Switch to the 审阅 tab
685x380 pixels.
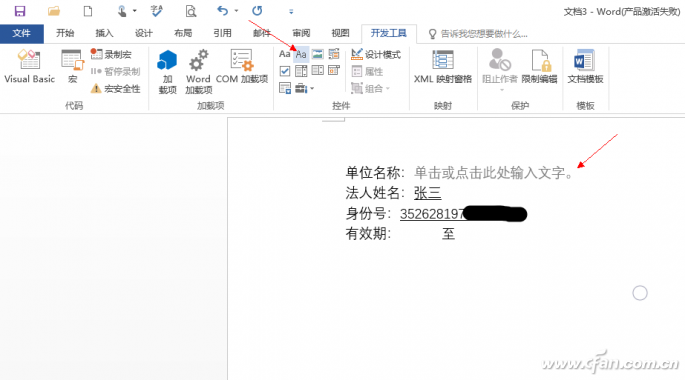coord(301,33)
